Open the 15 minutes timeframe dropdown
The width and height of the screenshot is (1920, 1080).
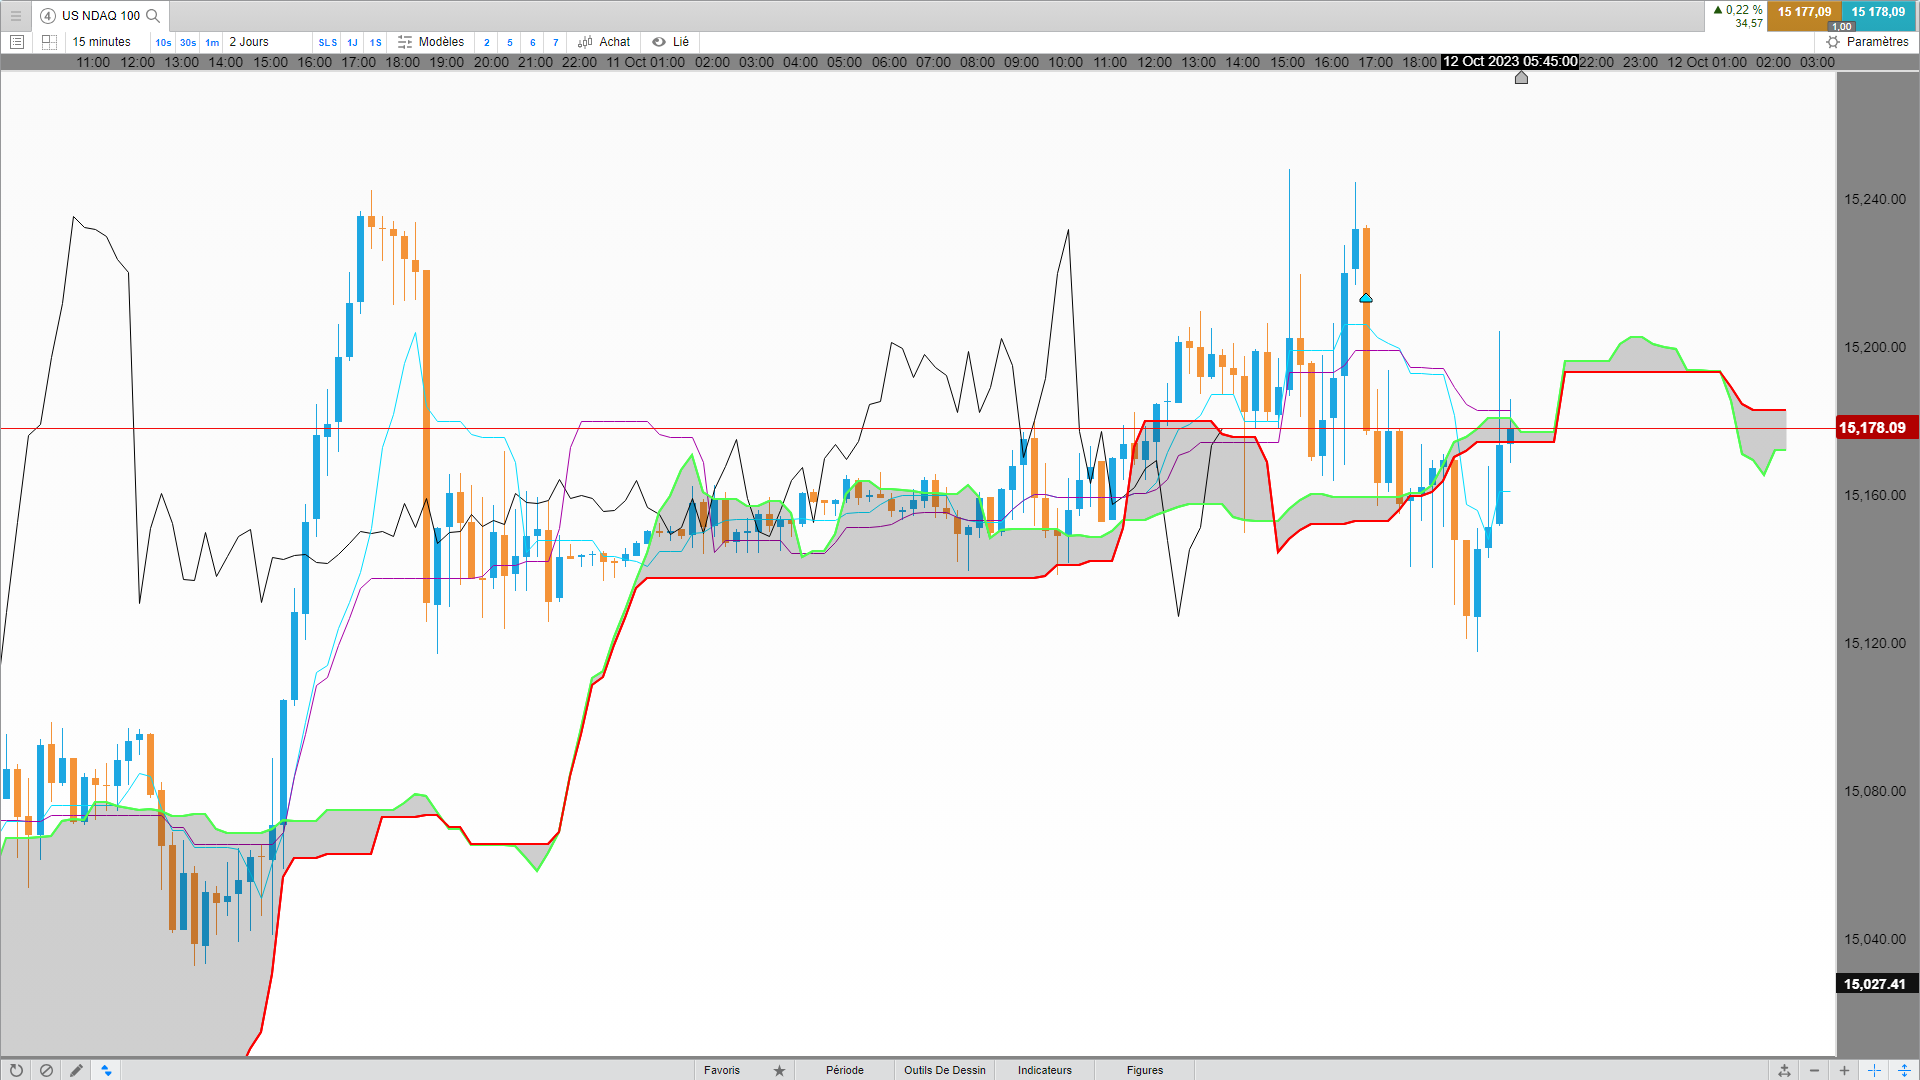click(x=102, y=42)
